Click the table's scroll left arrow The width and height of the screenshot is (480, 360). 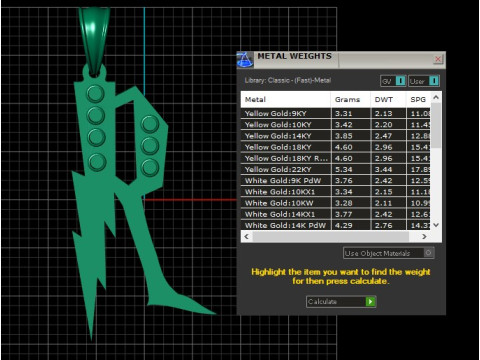pos(246,236)
